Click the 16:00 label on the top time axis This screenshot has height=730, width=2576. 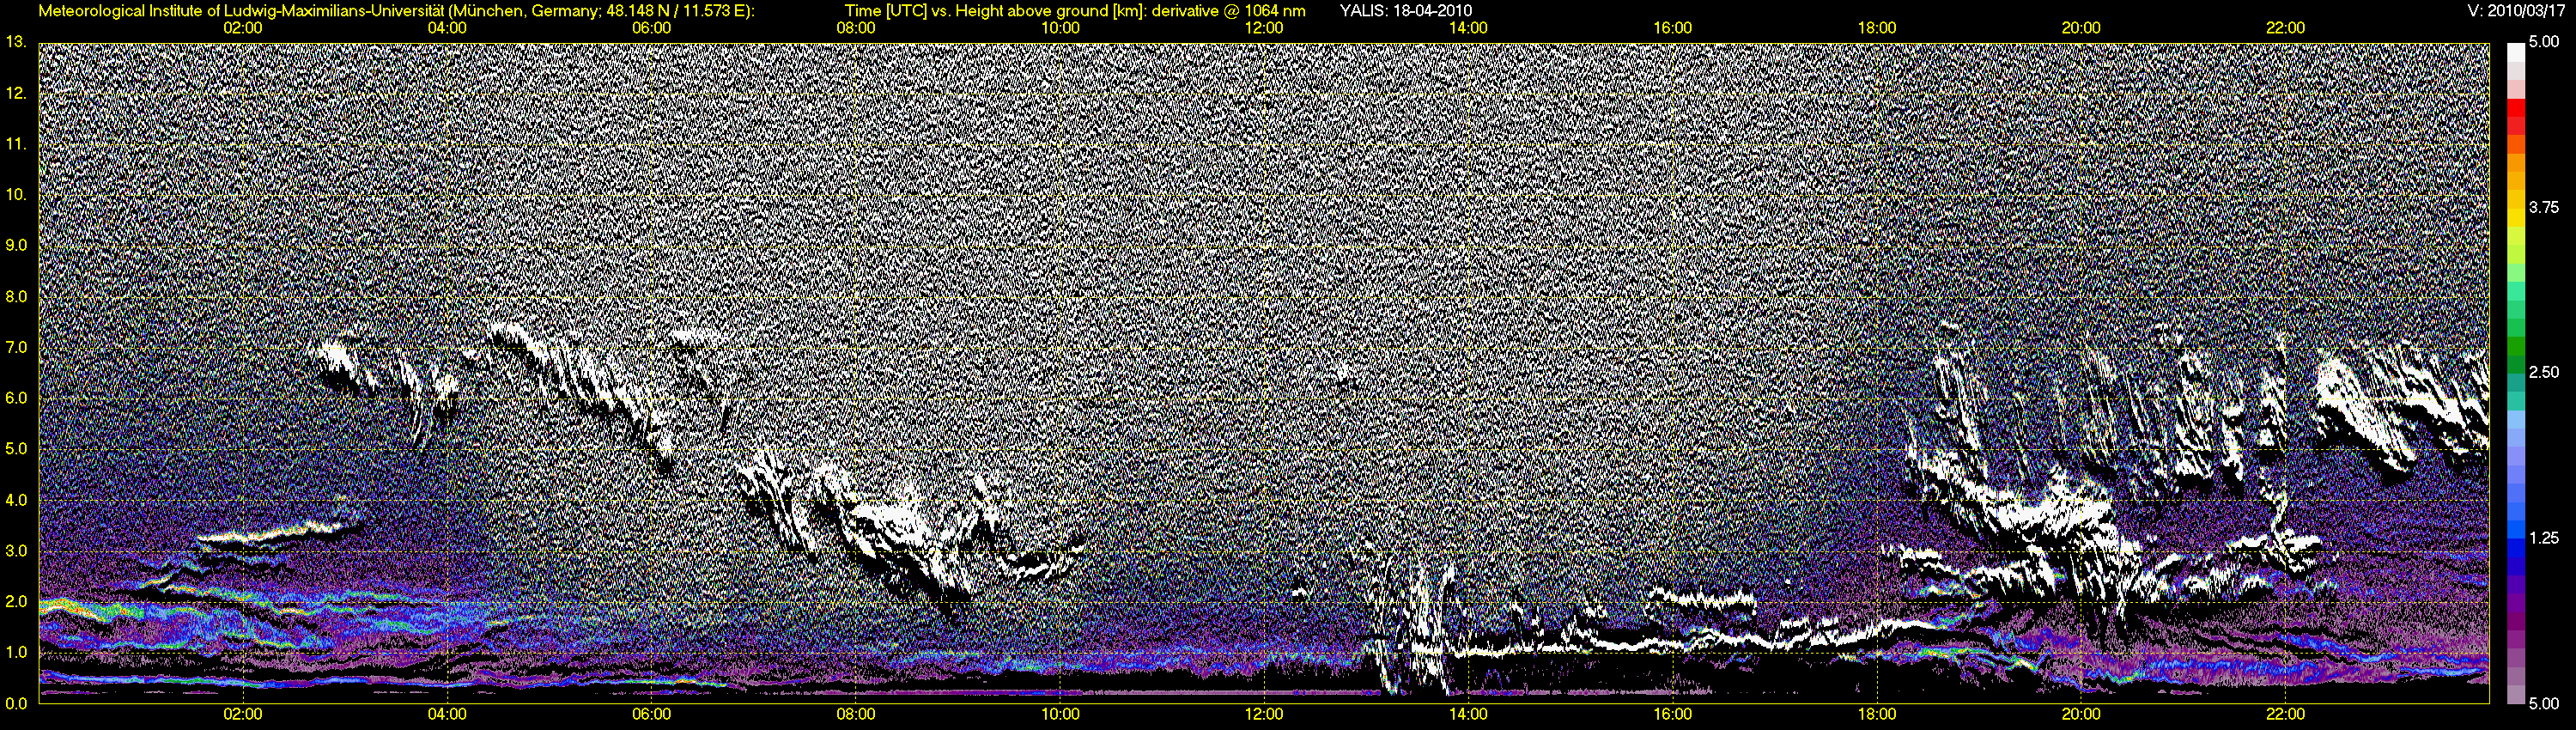click(x=1673, y=28)
